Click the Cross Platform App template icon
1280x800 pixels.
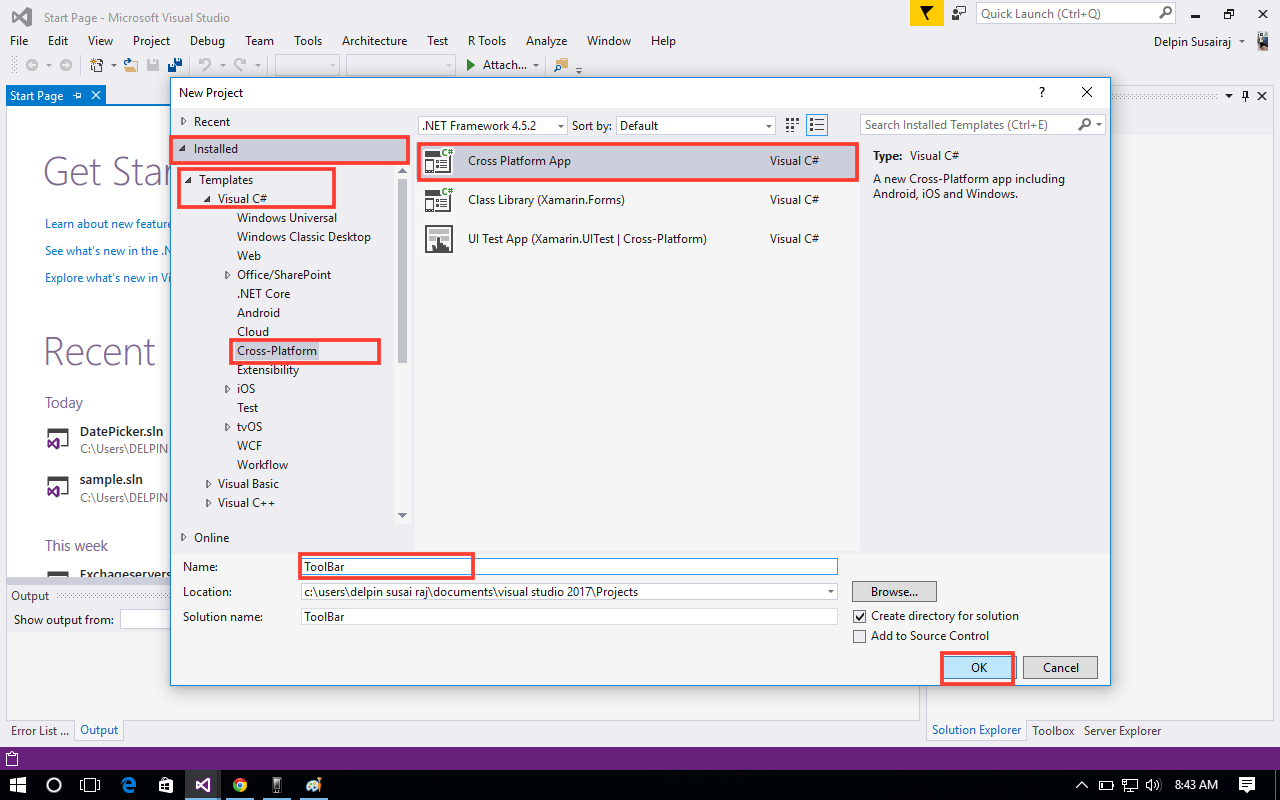pyautogui.click(x=439, y=161)
